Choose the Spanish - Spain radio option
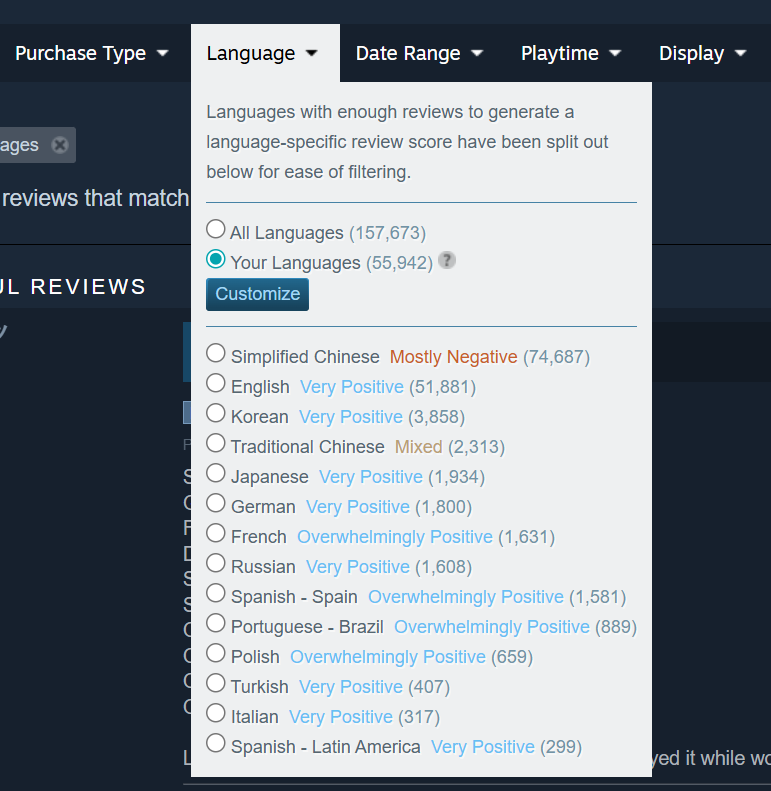Image resolution: width=771 pixels, height=791 pixels. click(x=215, y=593)
